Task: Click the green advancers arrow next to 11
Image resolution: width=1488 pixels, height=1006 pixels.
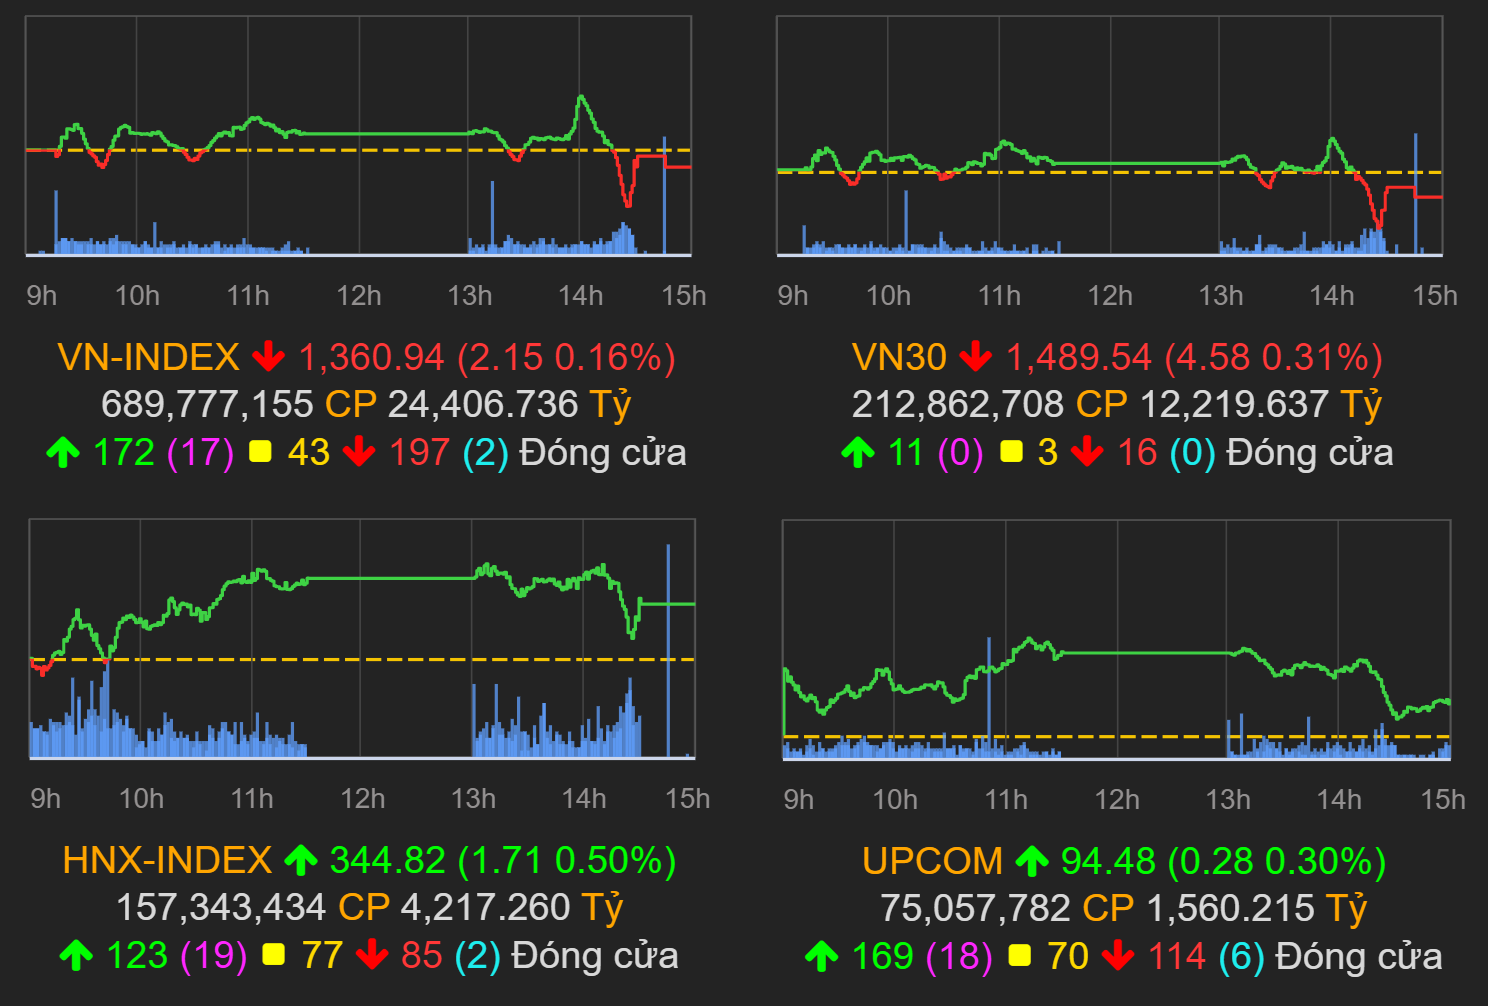Action: (x=858, y=453)
